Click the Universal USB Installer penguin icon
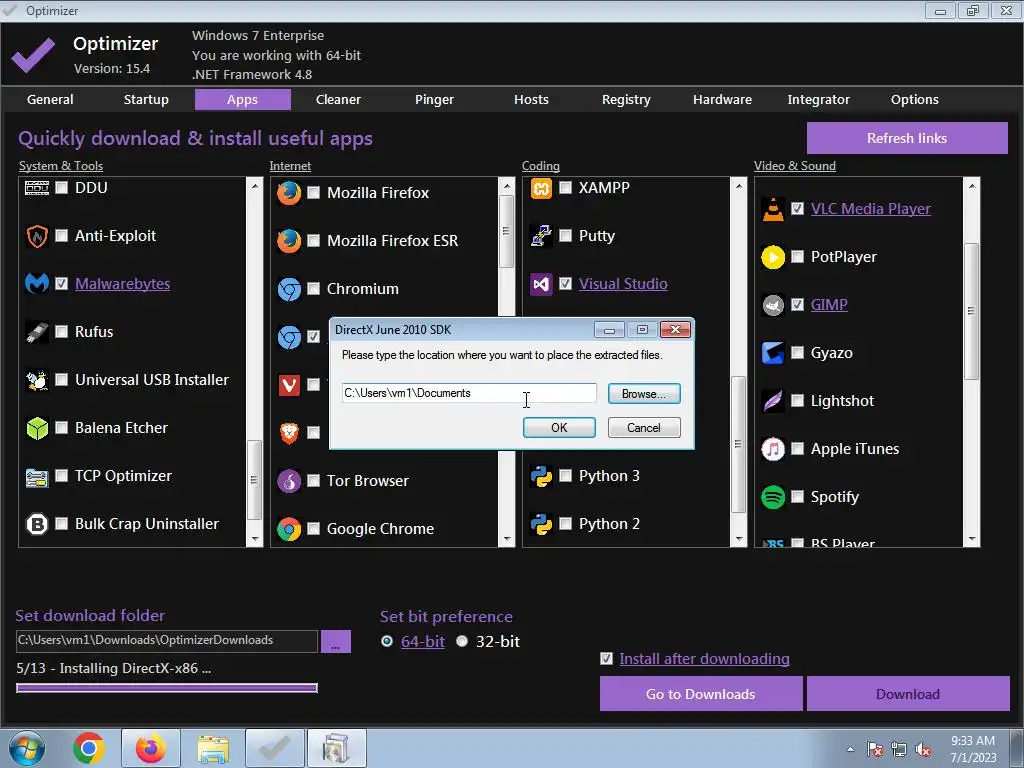 [37, 379]
